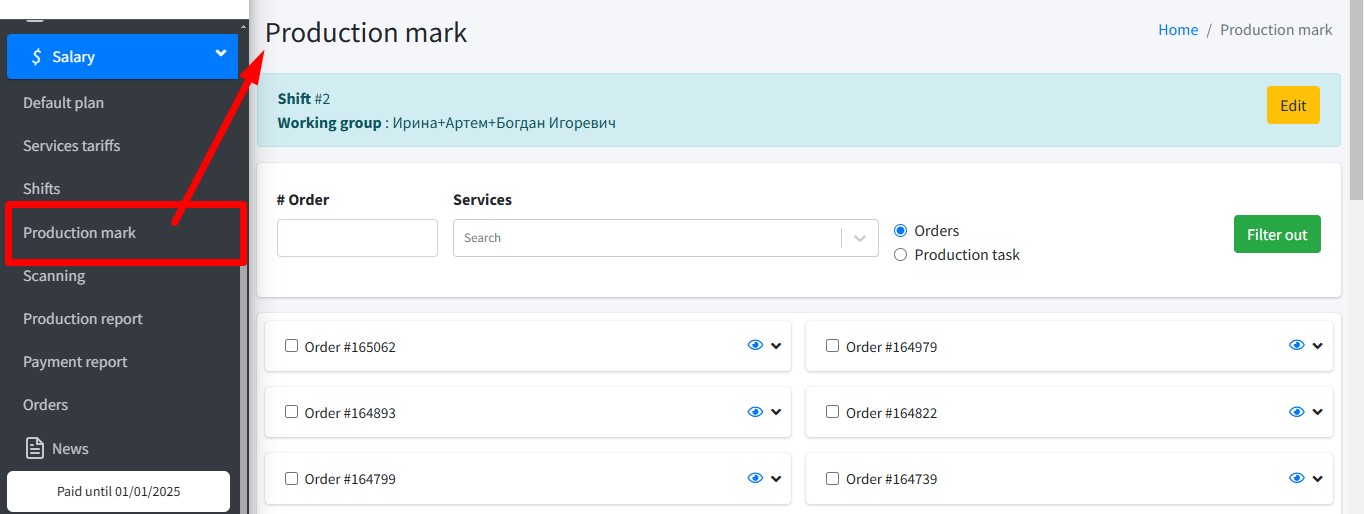Screen dimensions: 1364x514
Task: Go to Services tariffs menu item
Action: [71, 146]
